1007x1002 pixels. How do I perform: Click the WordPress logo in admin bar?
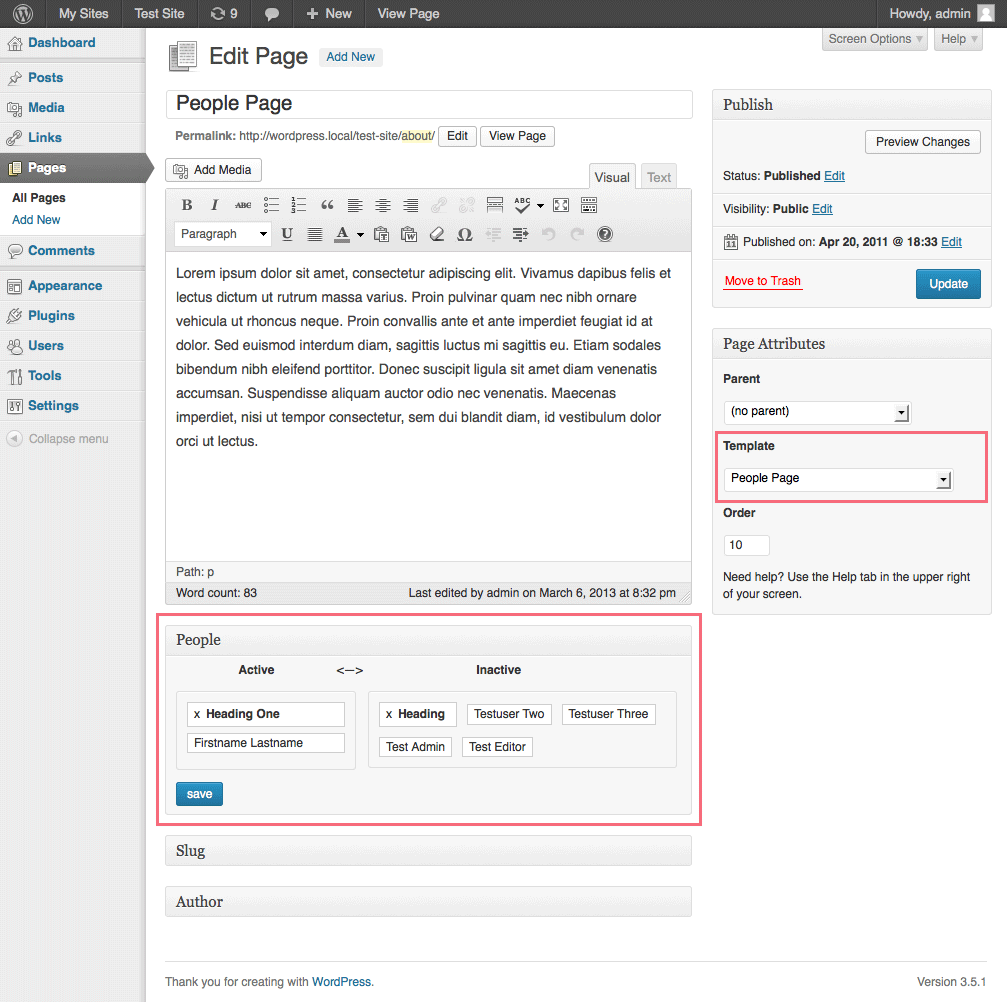[23, 13]
